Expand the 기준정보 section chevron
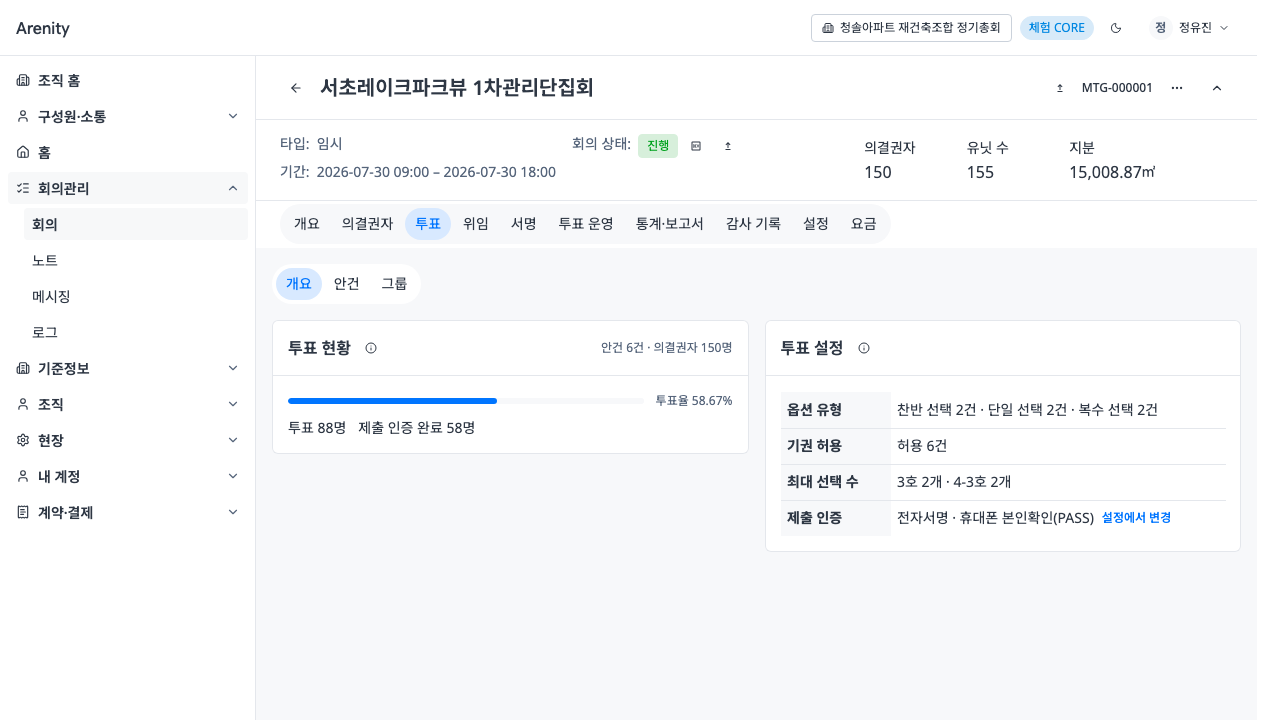The image size is (1268, 720). [233, 368]
